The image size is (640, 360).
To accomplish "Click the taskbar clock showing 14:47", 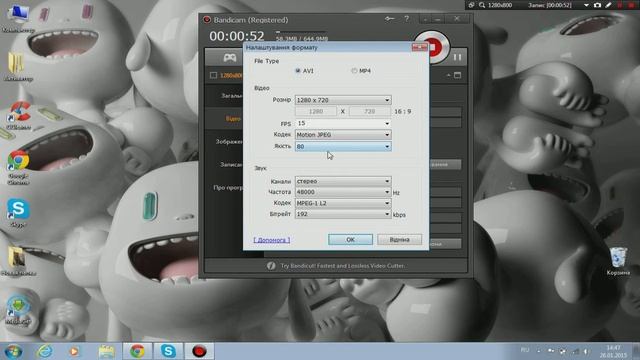I will [x=613, y=351].
